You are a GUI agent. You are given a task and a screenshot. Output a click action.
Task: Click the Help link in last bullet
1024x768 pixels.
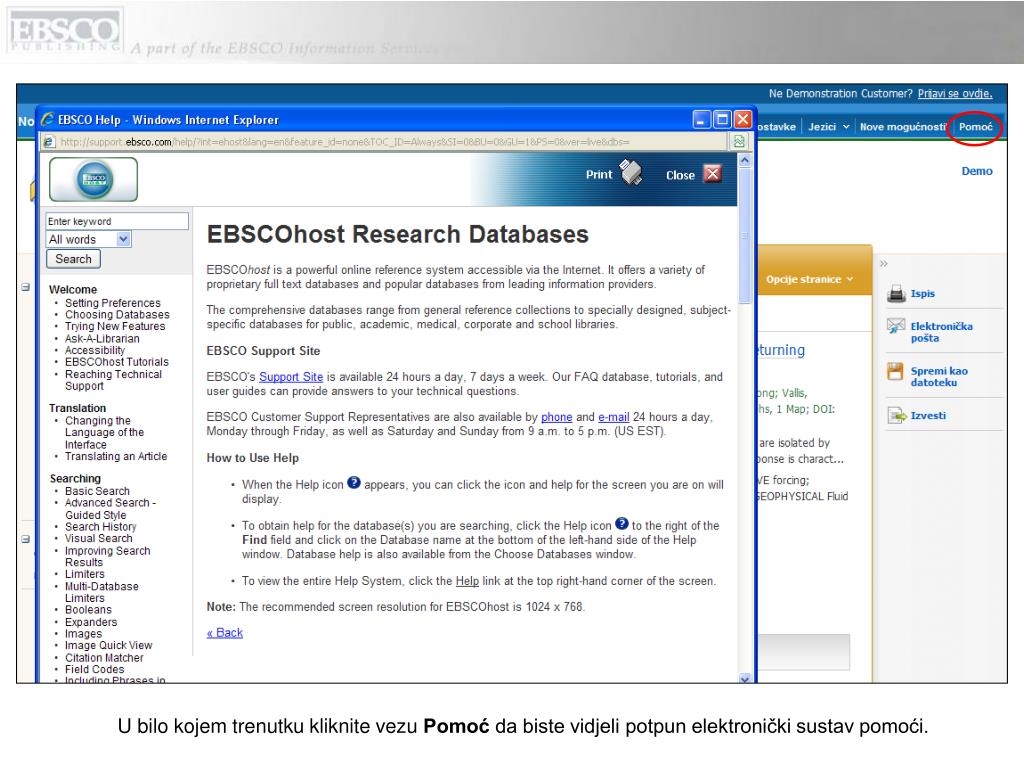coord(467,581)
